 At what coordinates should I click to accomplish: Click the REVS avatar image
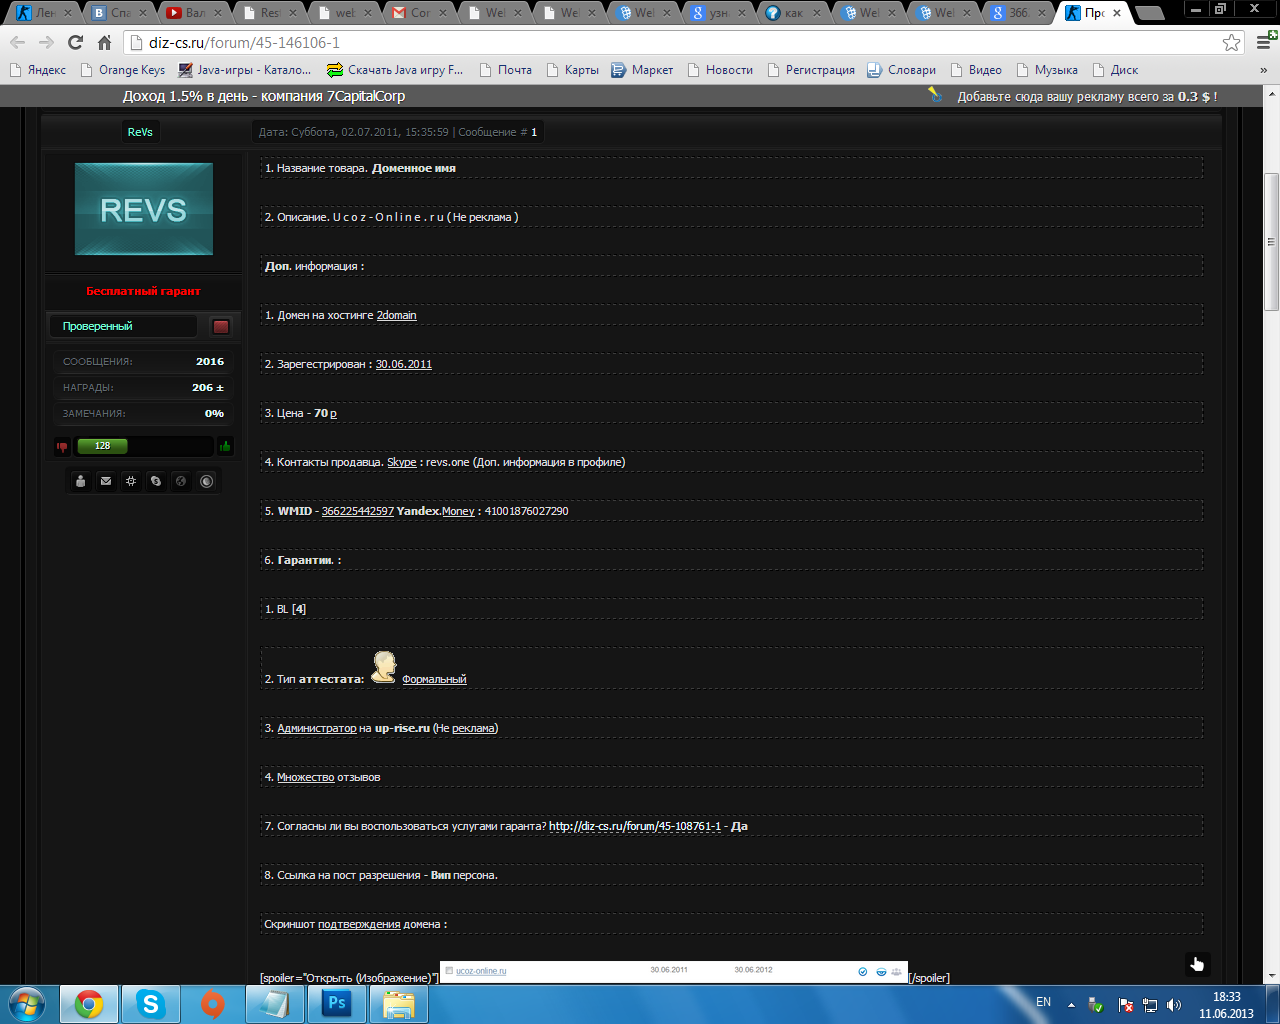tap(144, 209)
